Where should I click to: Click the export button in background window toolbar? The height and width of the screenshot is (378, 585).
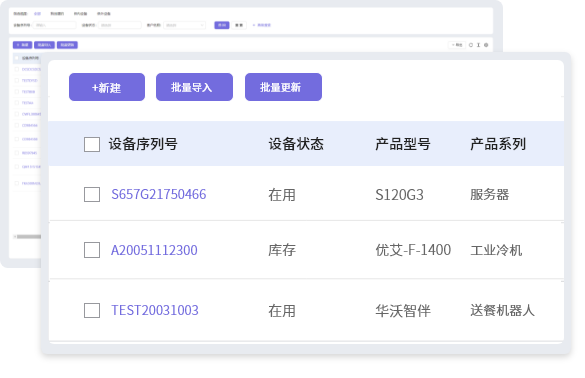[x=457, y=45]
